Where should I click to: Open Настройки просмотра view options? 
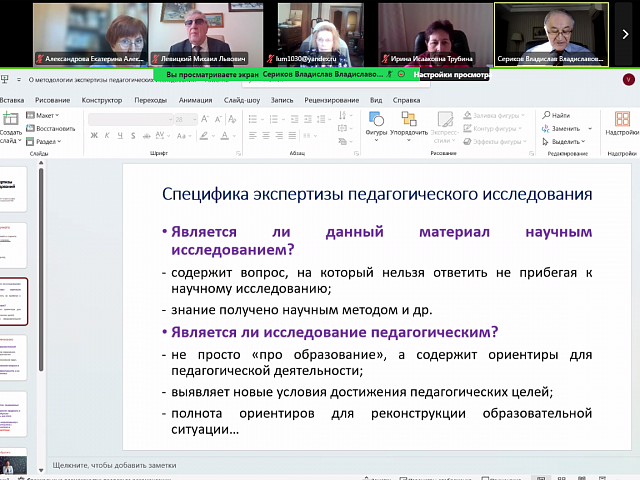tap(452, 74)
